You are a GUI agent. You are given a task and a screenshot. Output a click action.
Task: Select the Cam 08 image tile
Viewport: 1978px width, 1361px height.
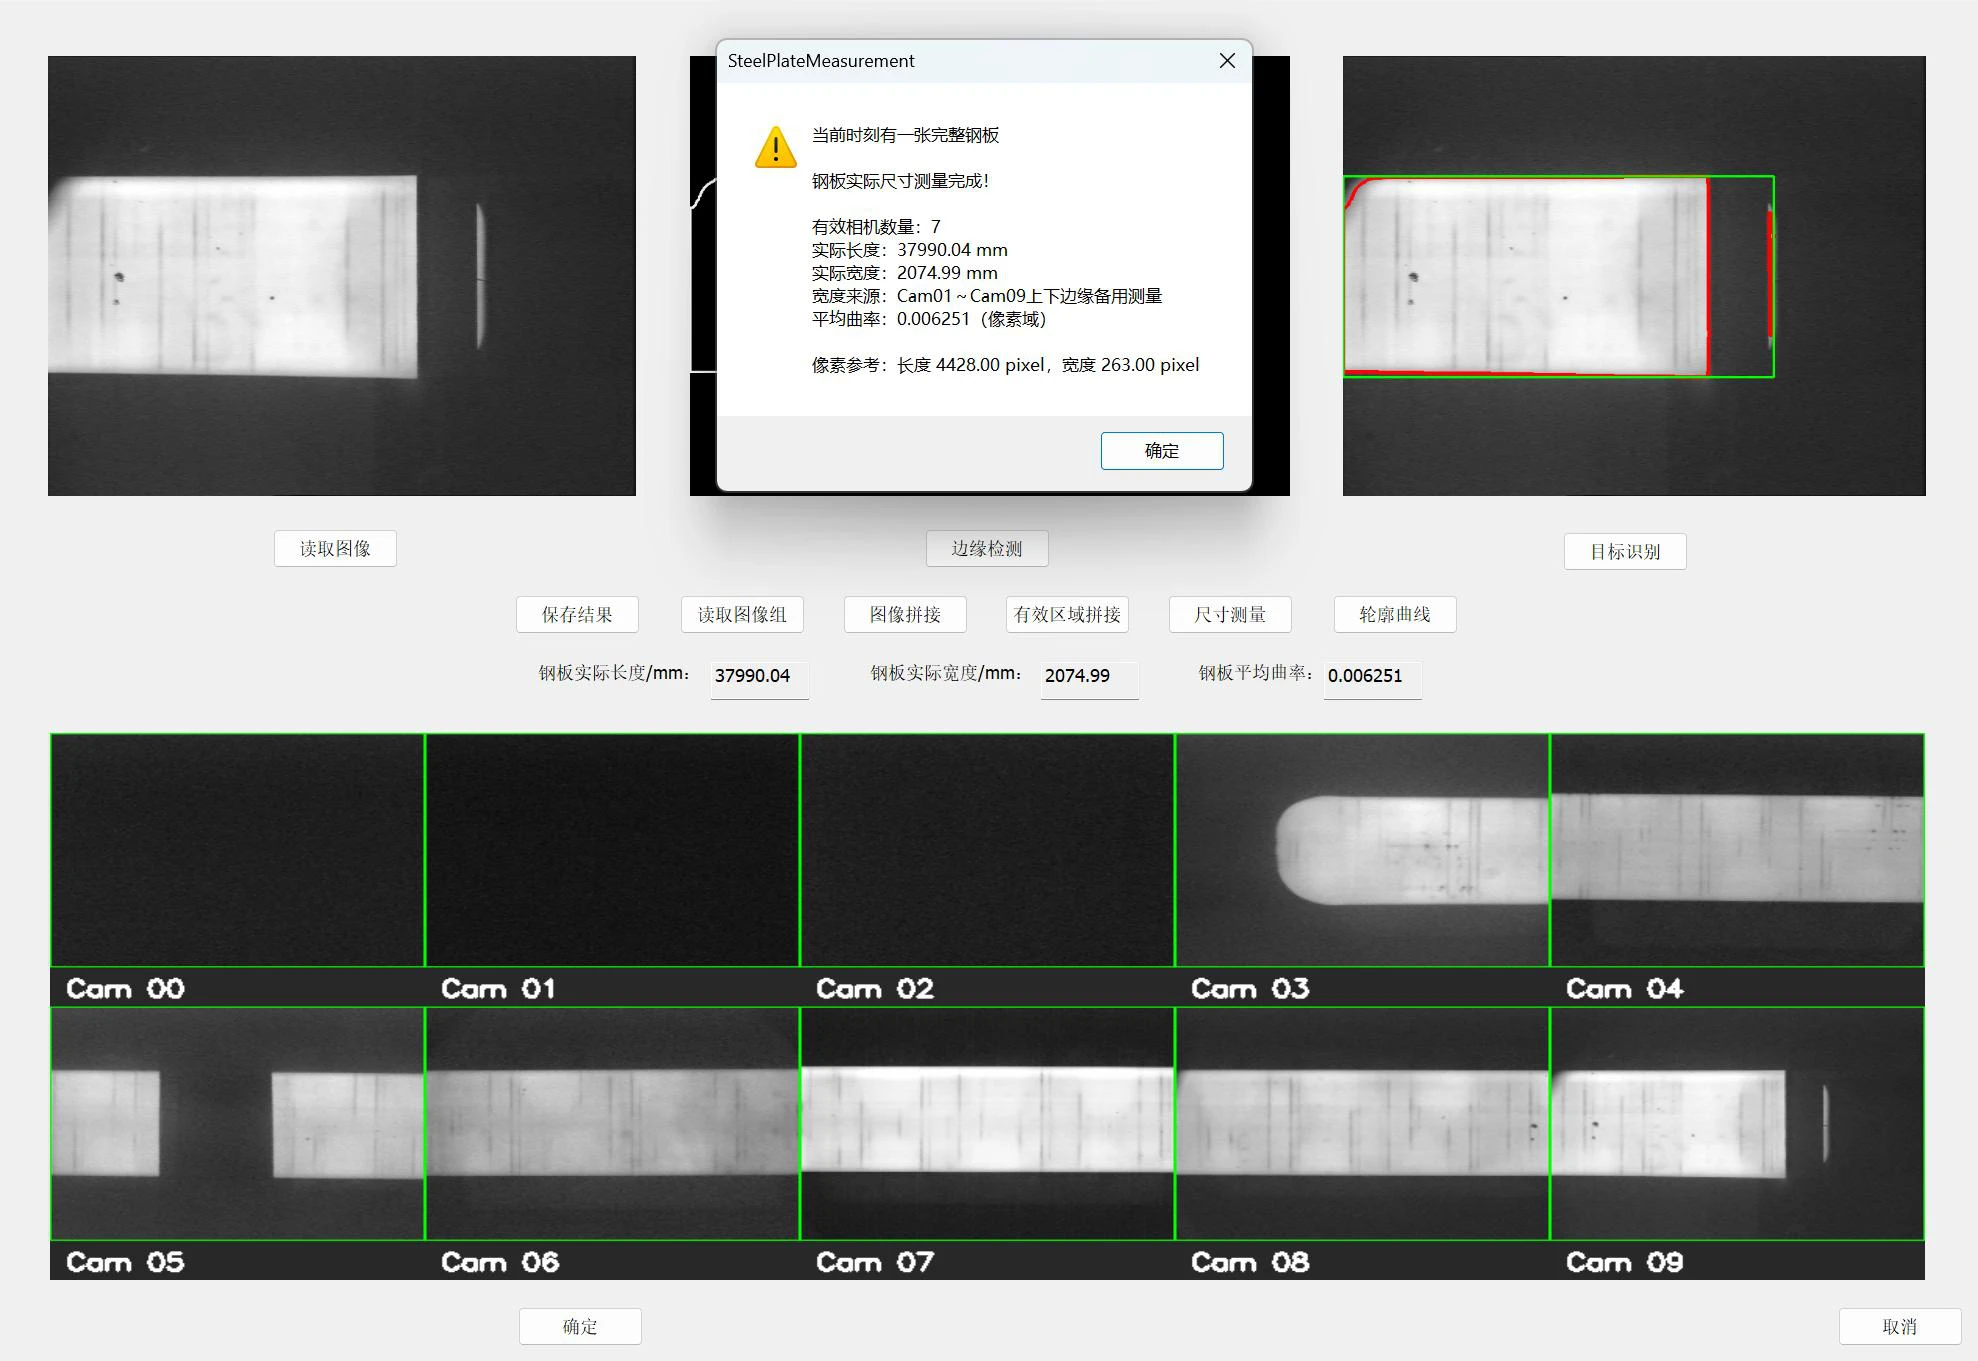(1363, 1123)
